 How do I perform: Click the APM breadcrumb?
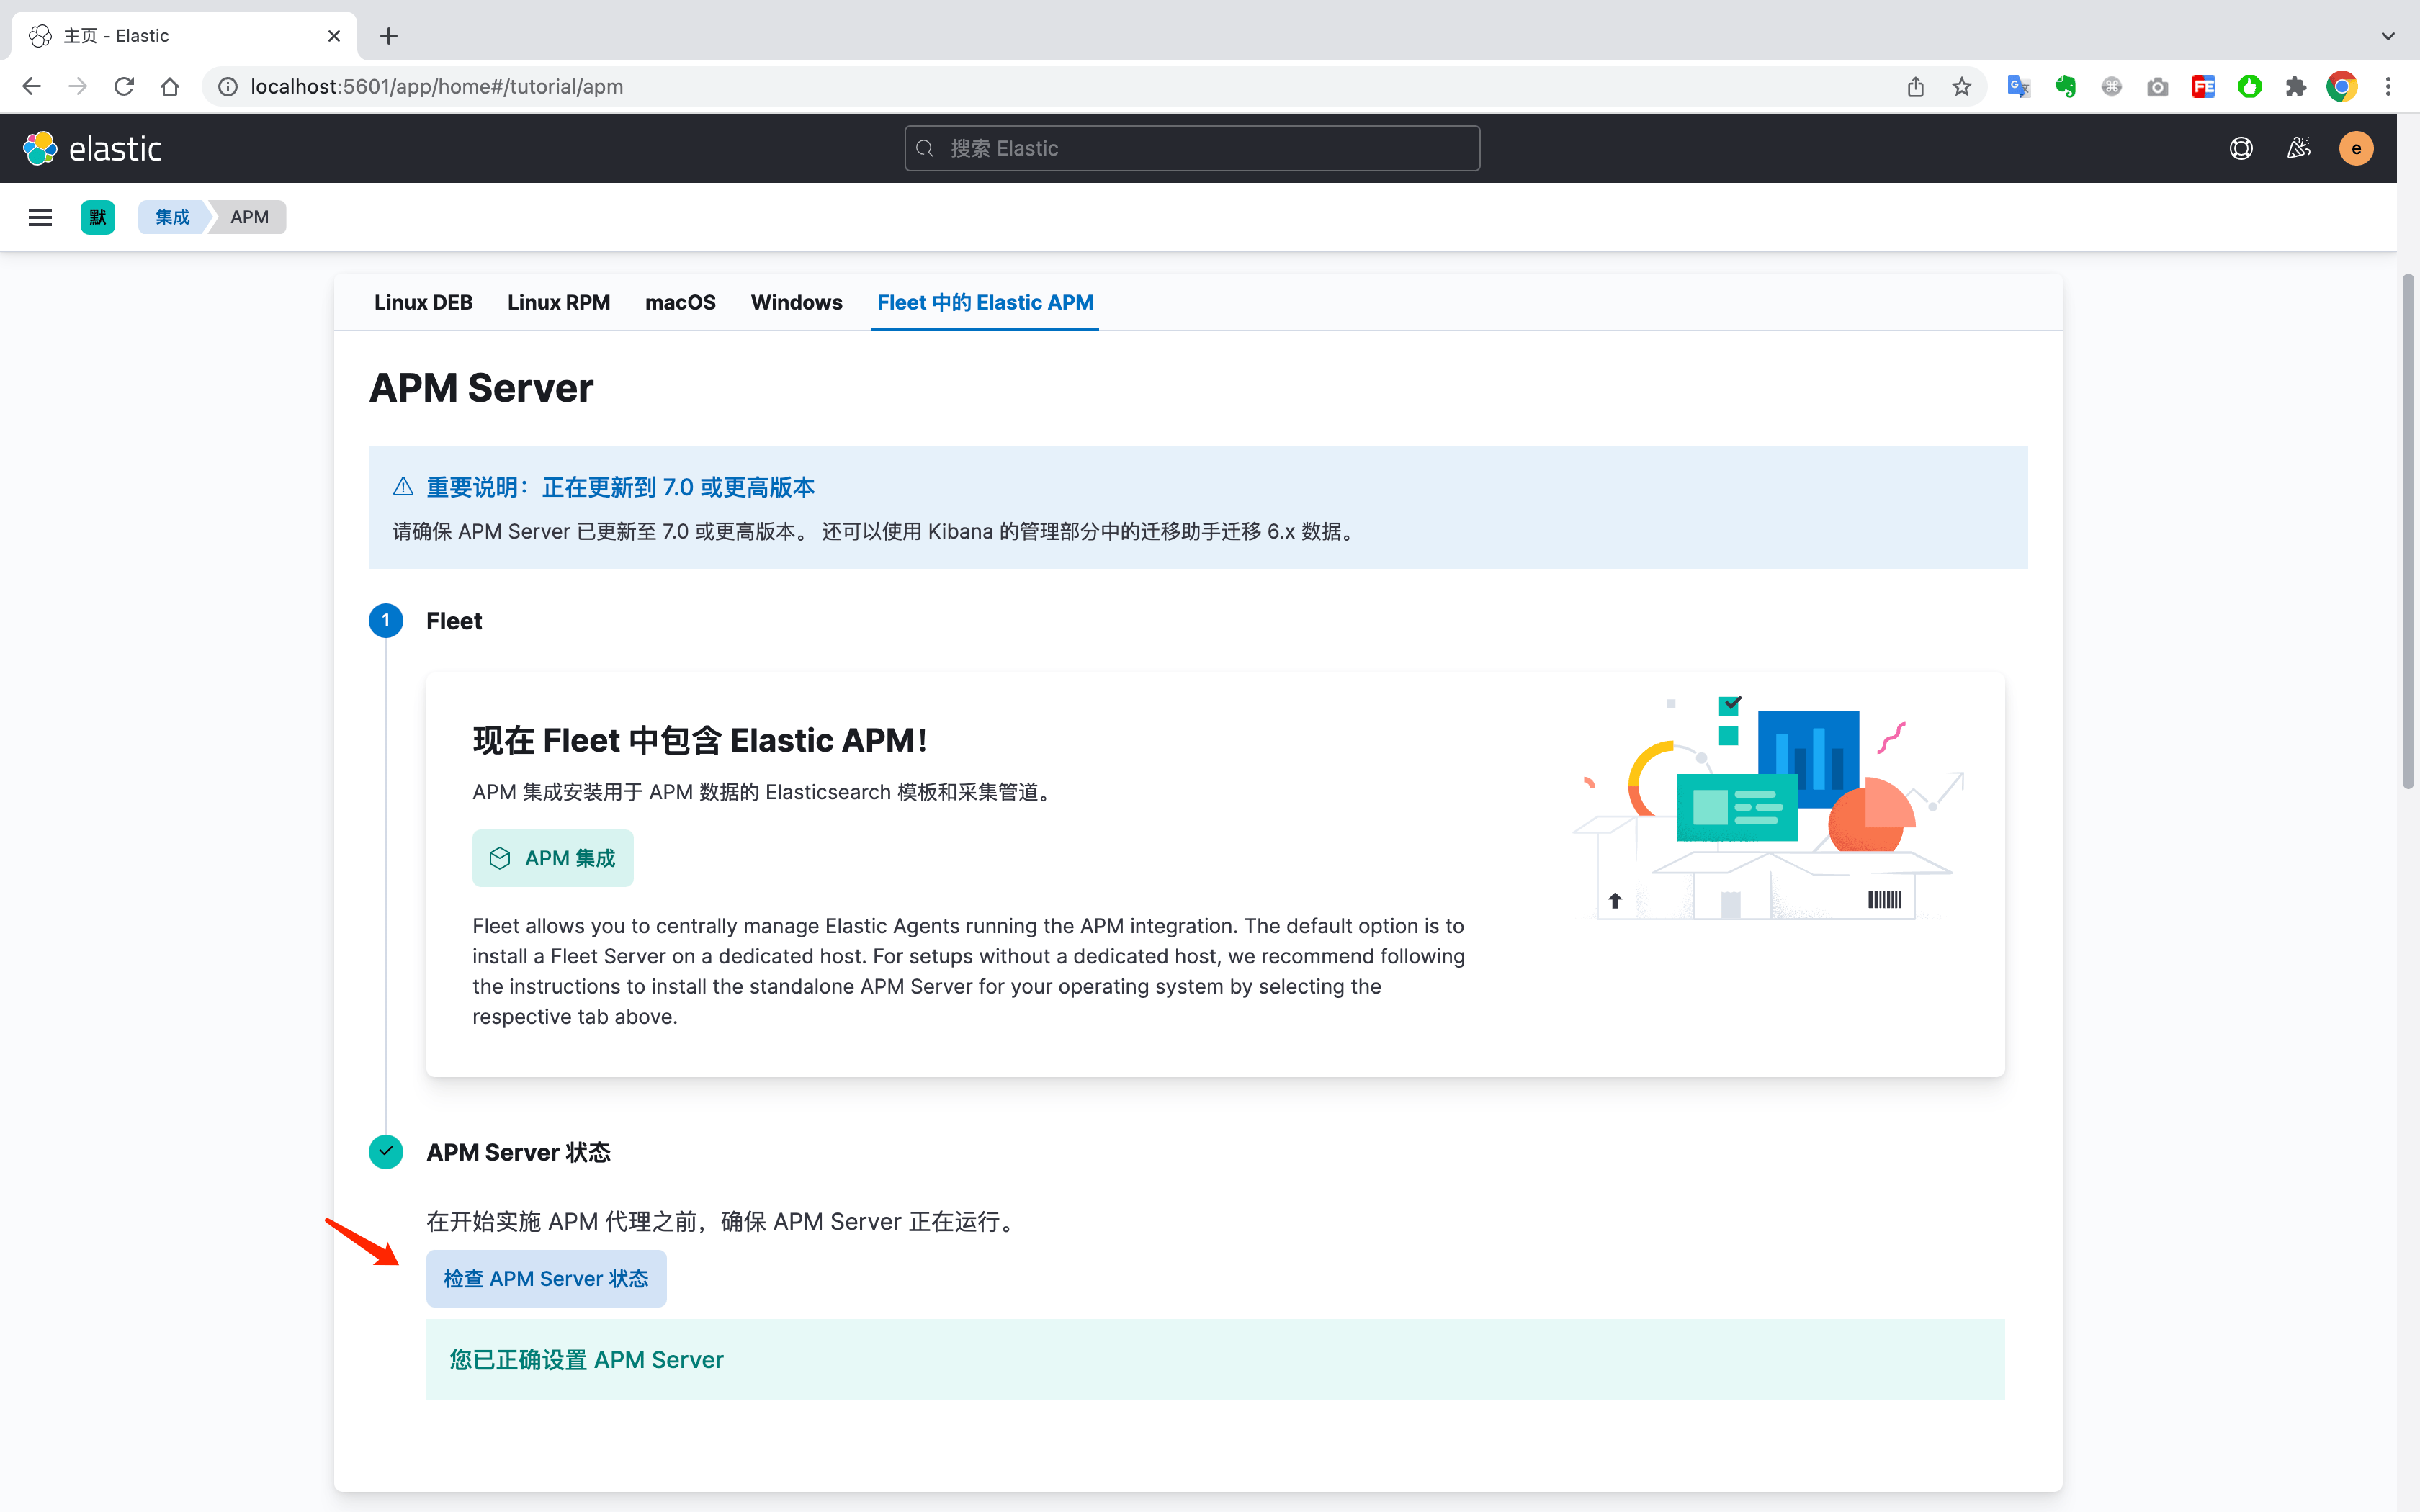(249, 217)
